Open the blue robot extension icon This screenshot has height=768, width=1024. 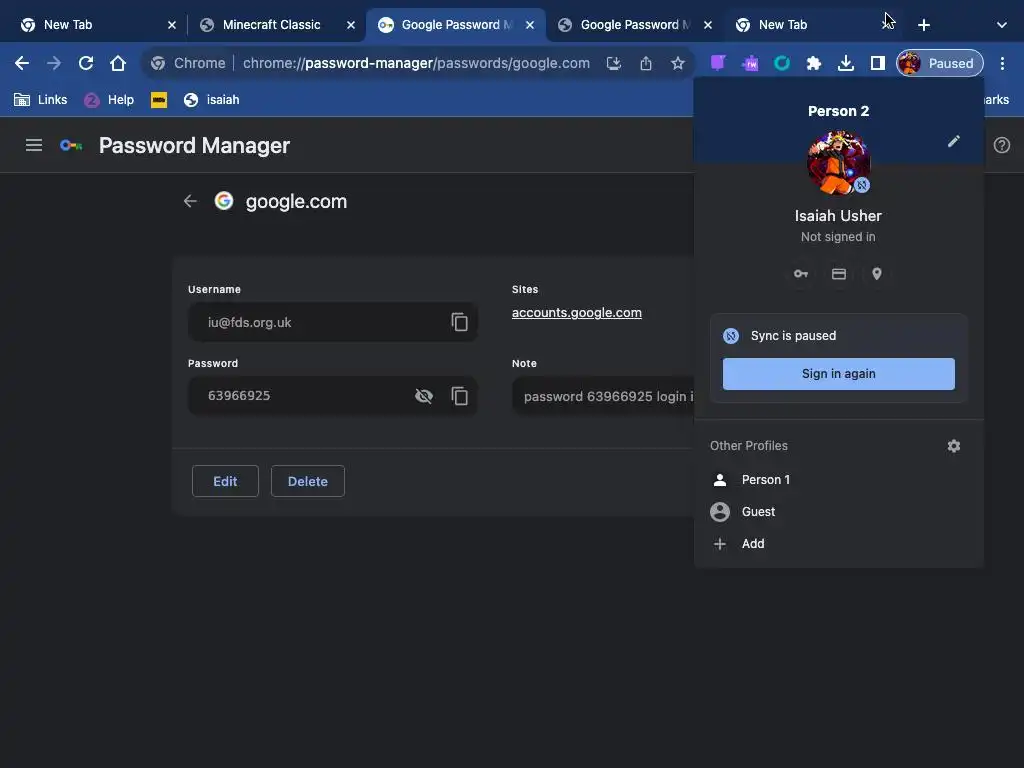[x=750, y=63]
